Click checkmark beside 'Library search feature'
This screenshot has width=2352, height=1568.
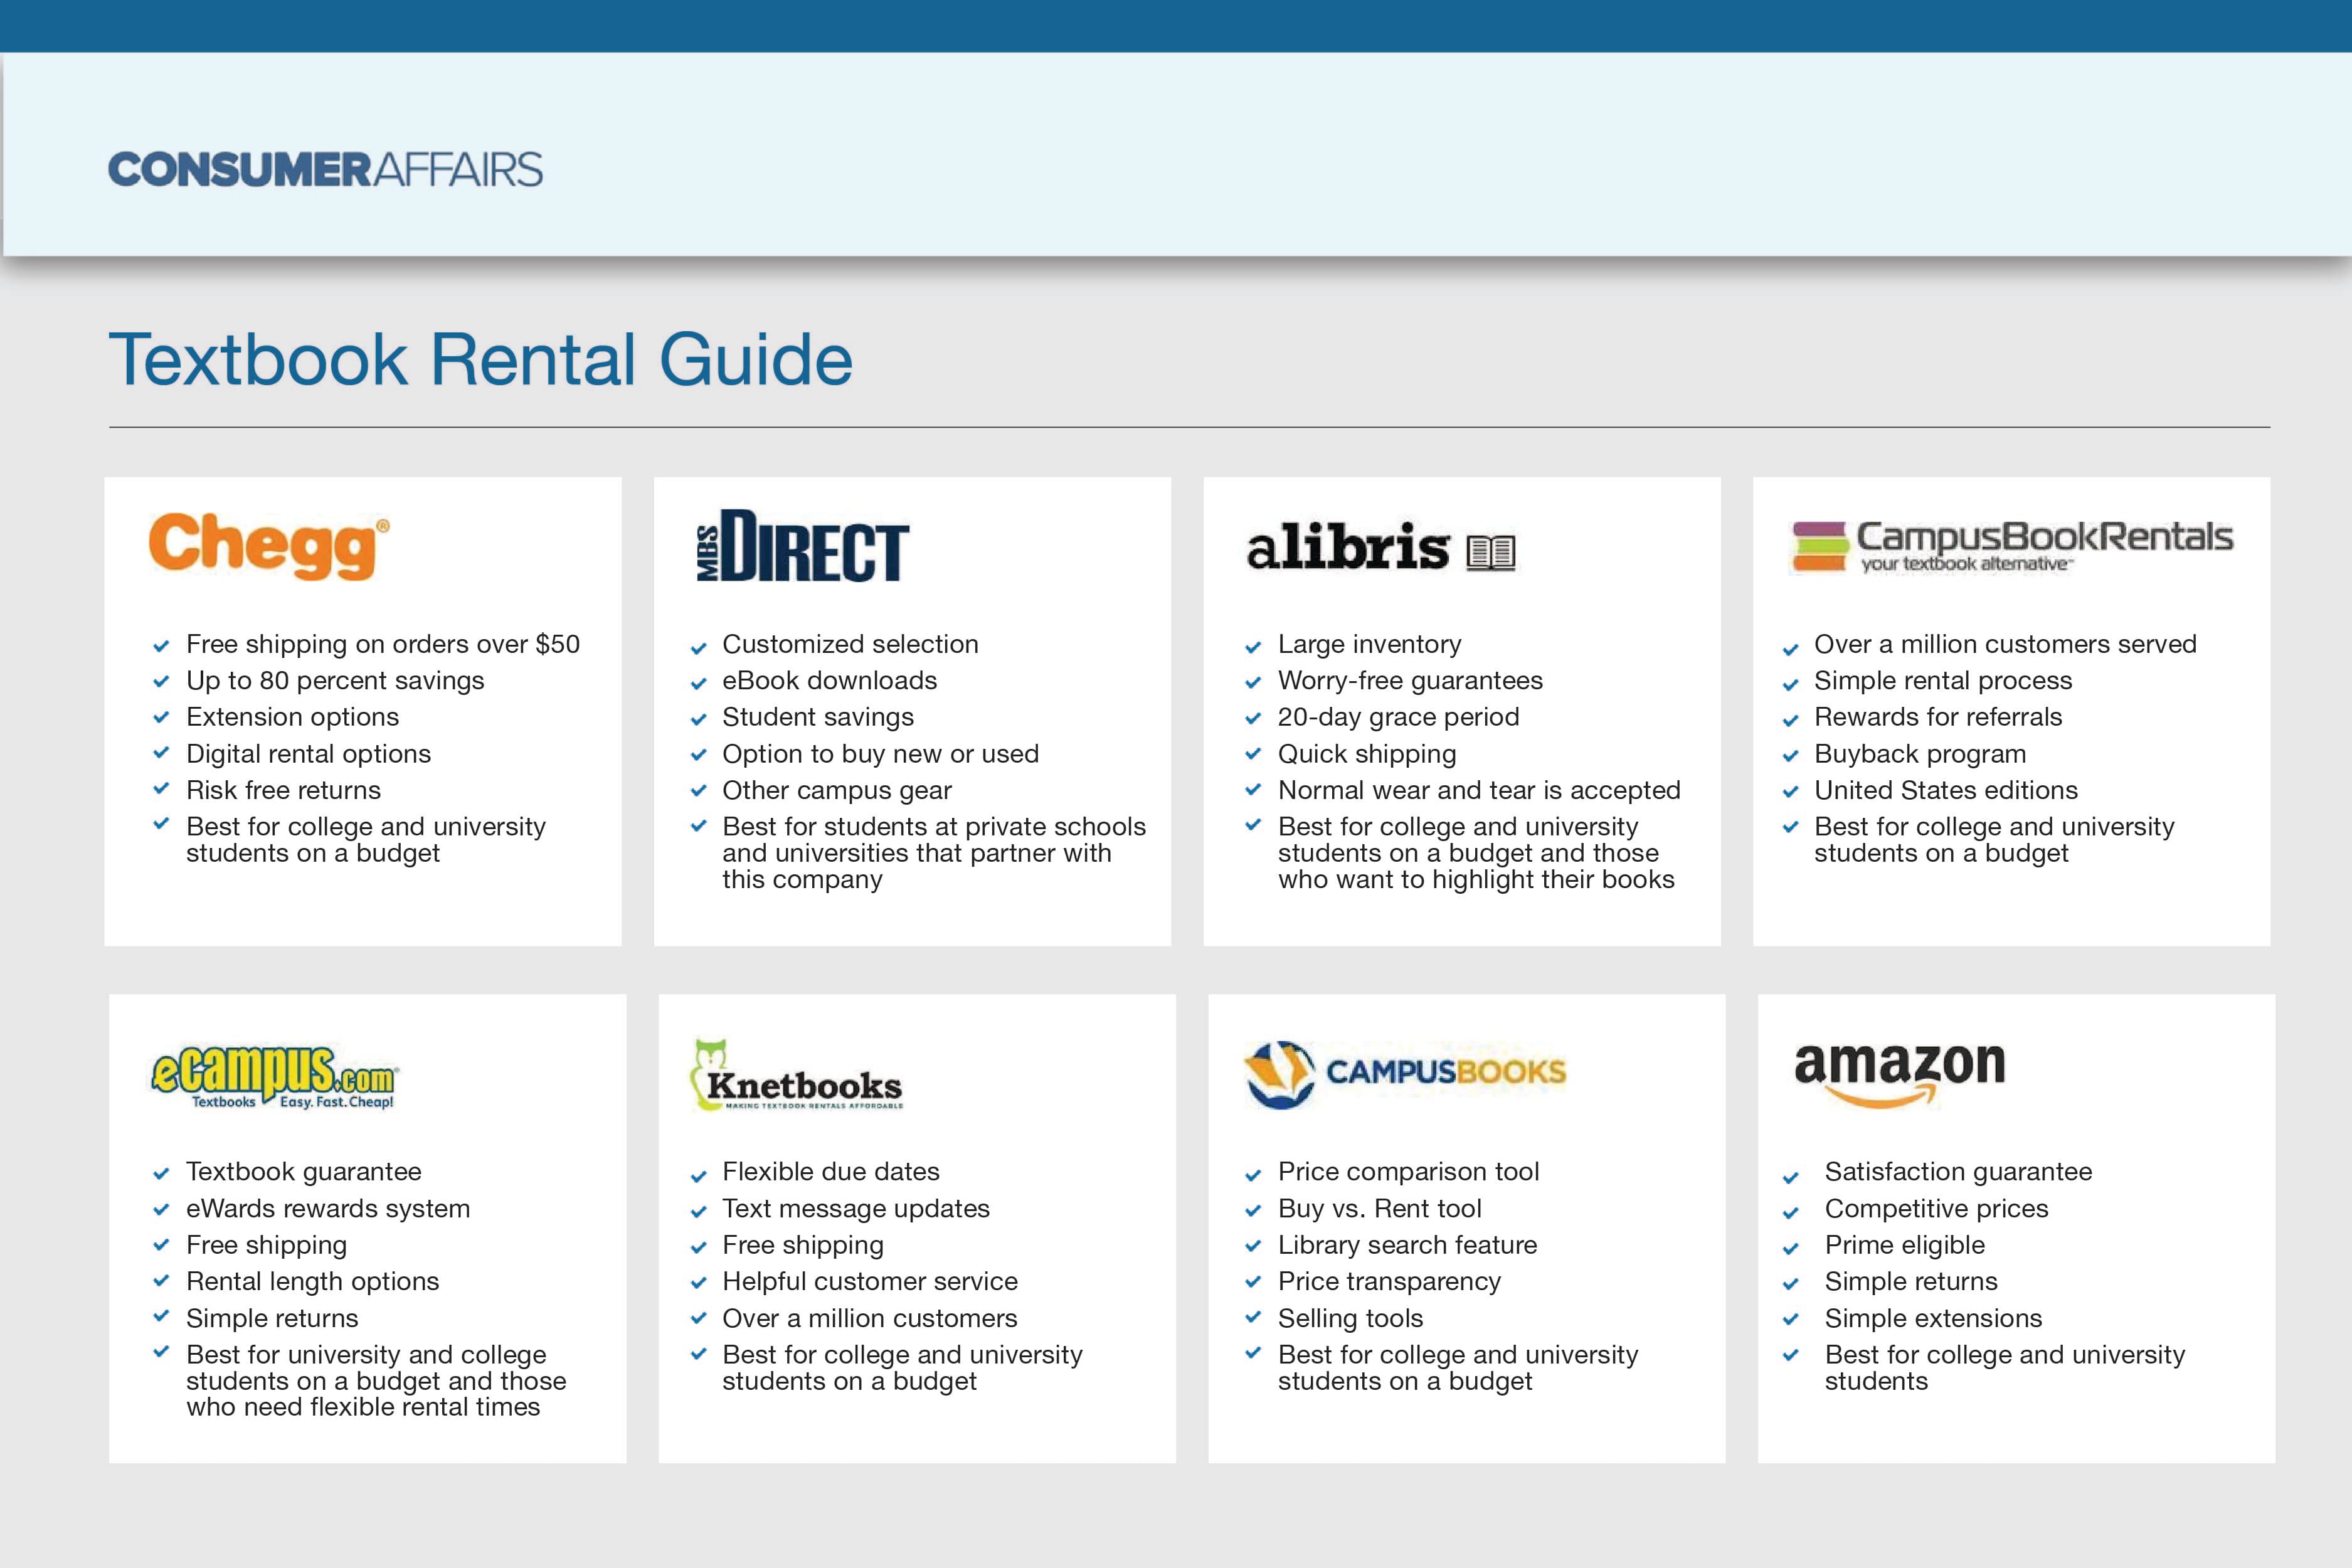pos(1252,1246)
